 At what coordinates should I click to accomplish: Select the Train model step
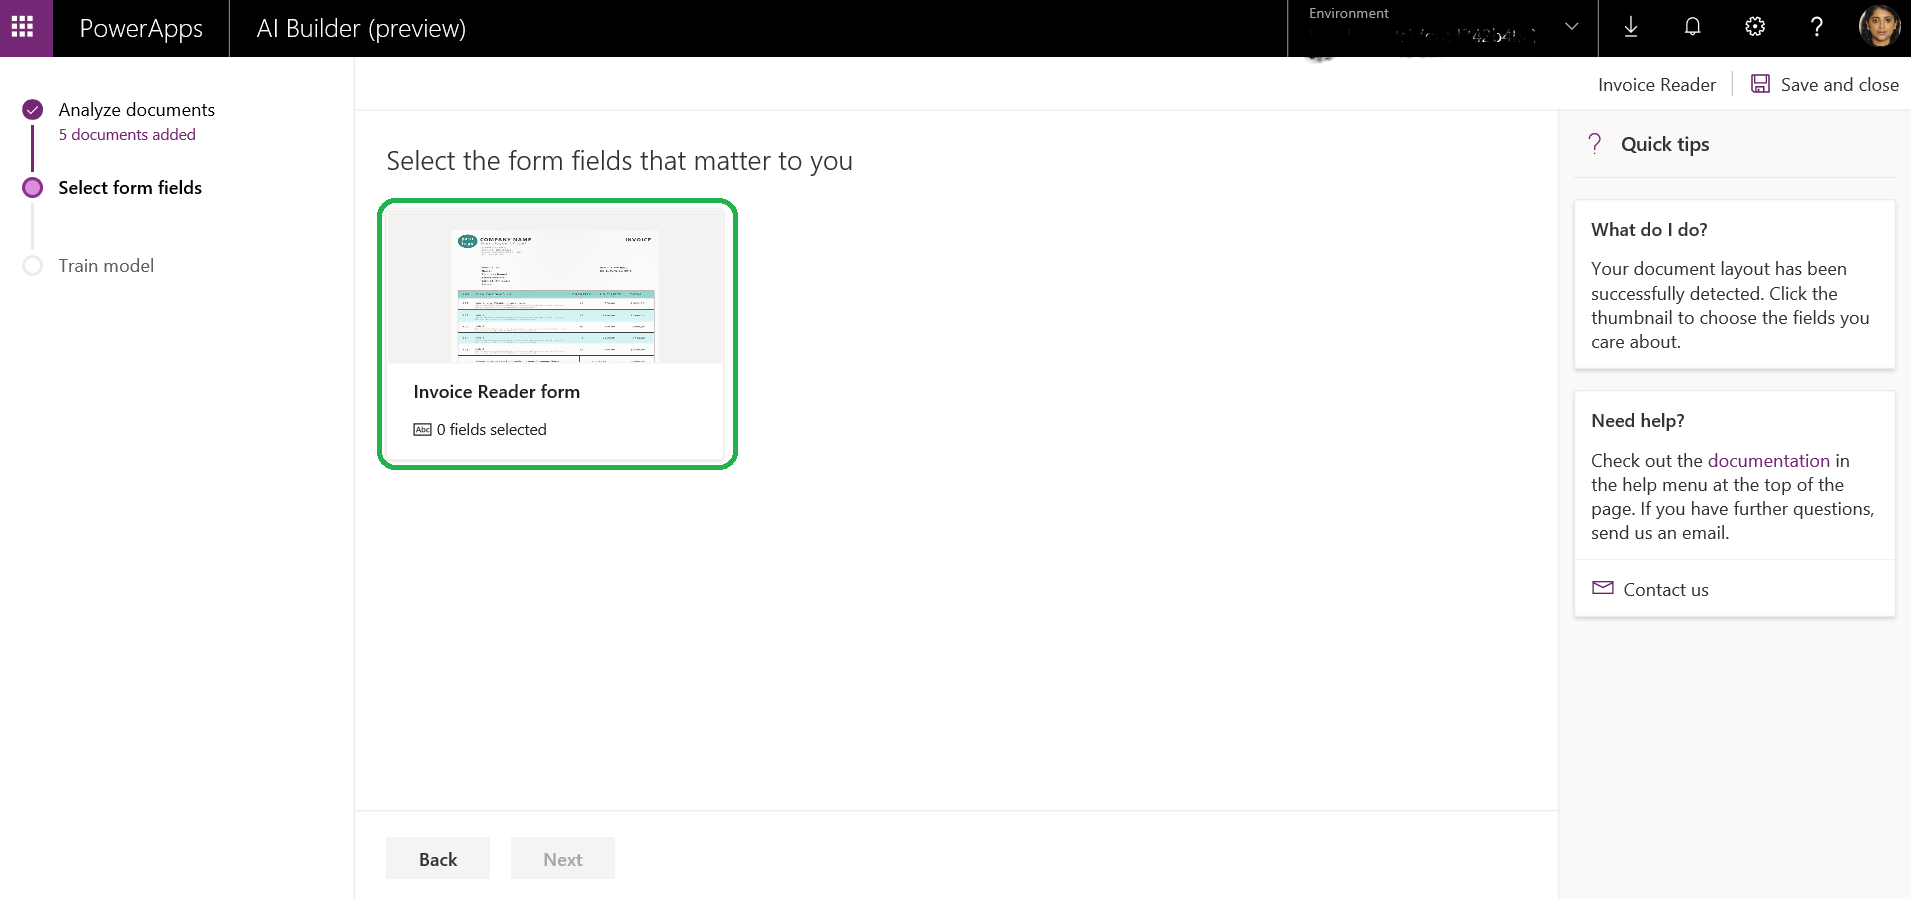tap(106, 266)
